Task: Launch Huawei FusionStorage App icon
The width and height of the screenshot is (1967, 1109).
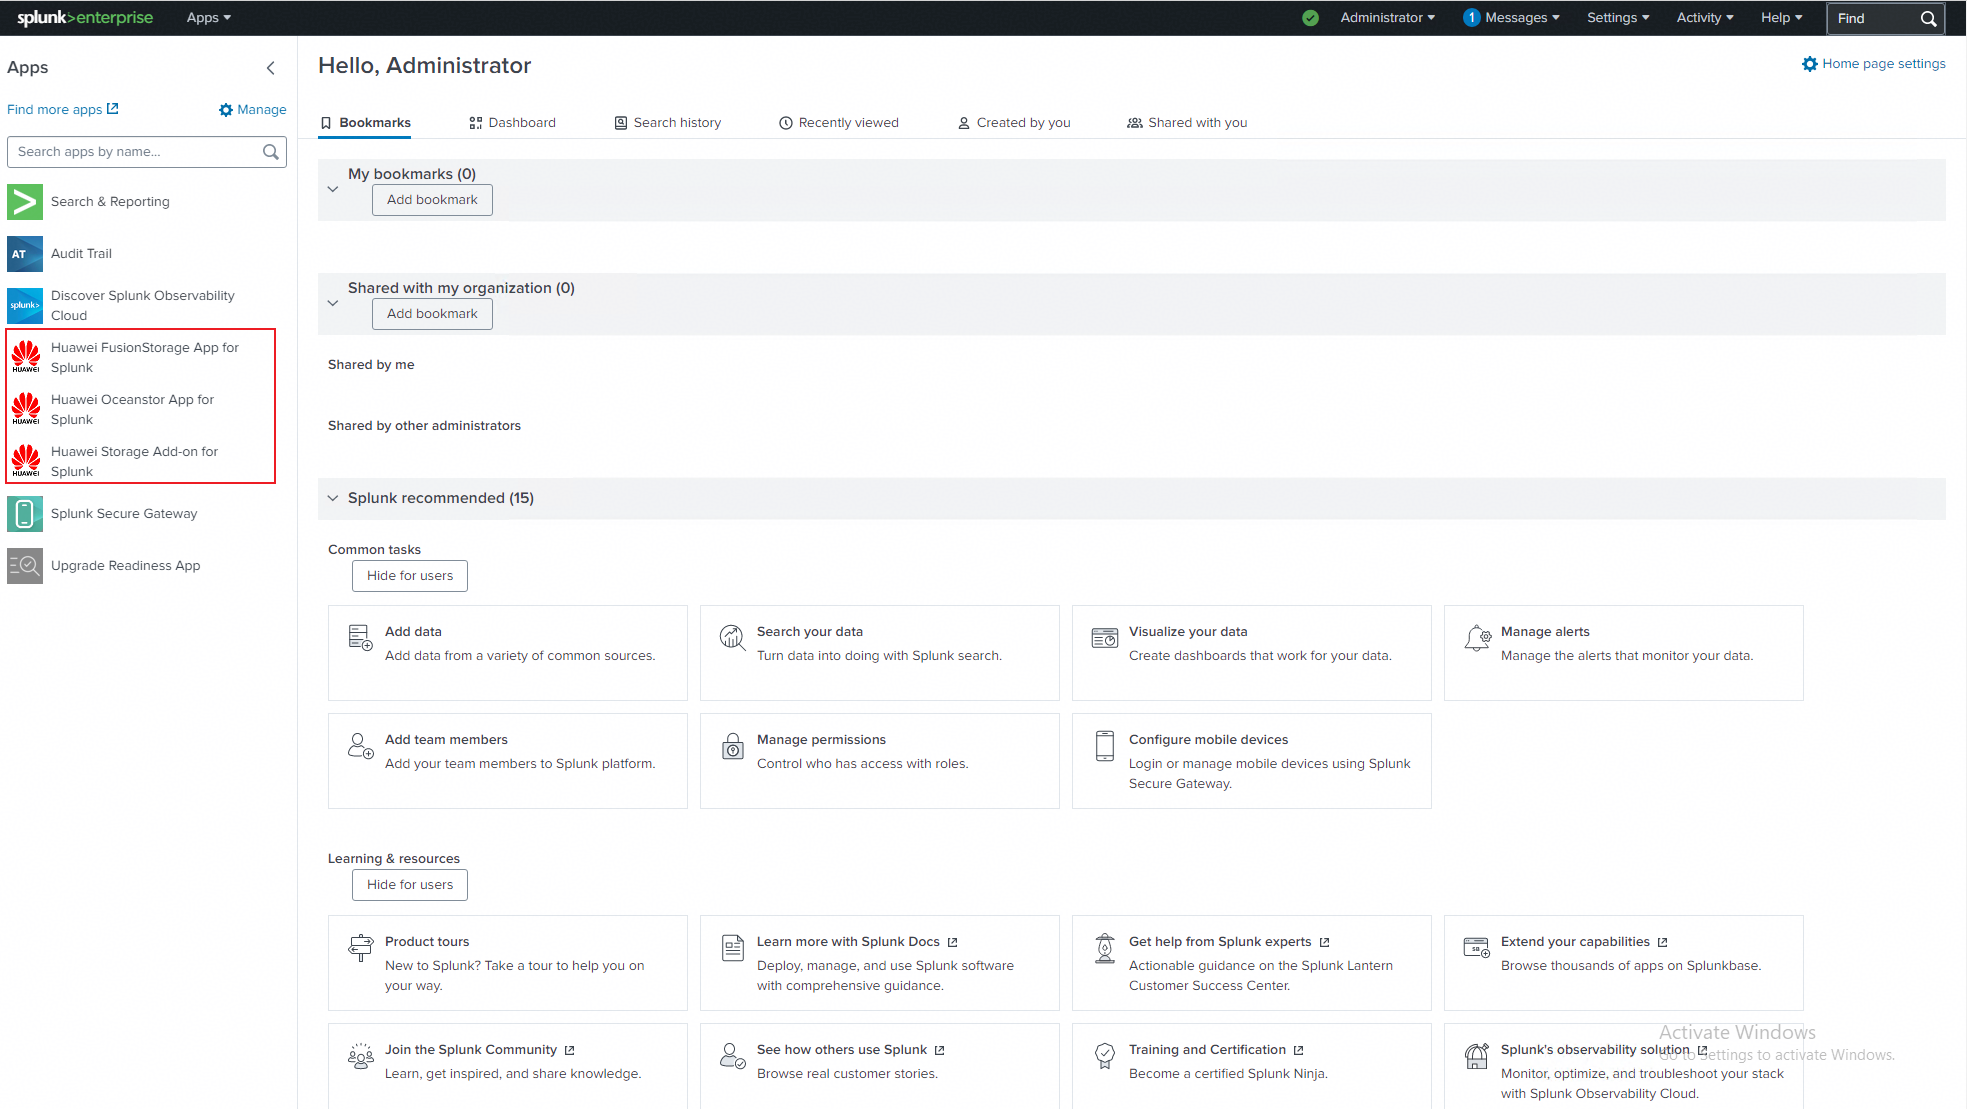Action: tap(25, 358)
